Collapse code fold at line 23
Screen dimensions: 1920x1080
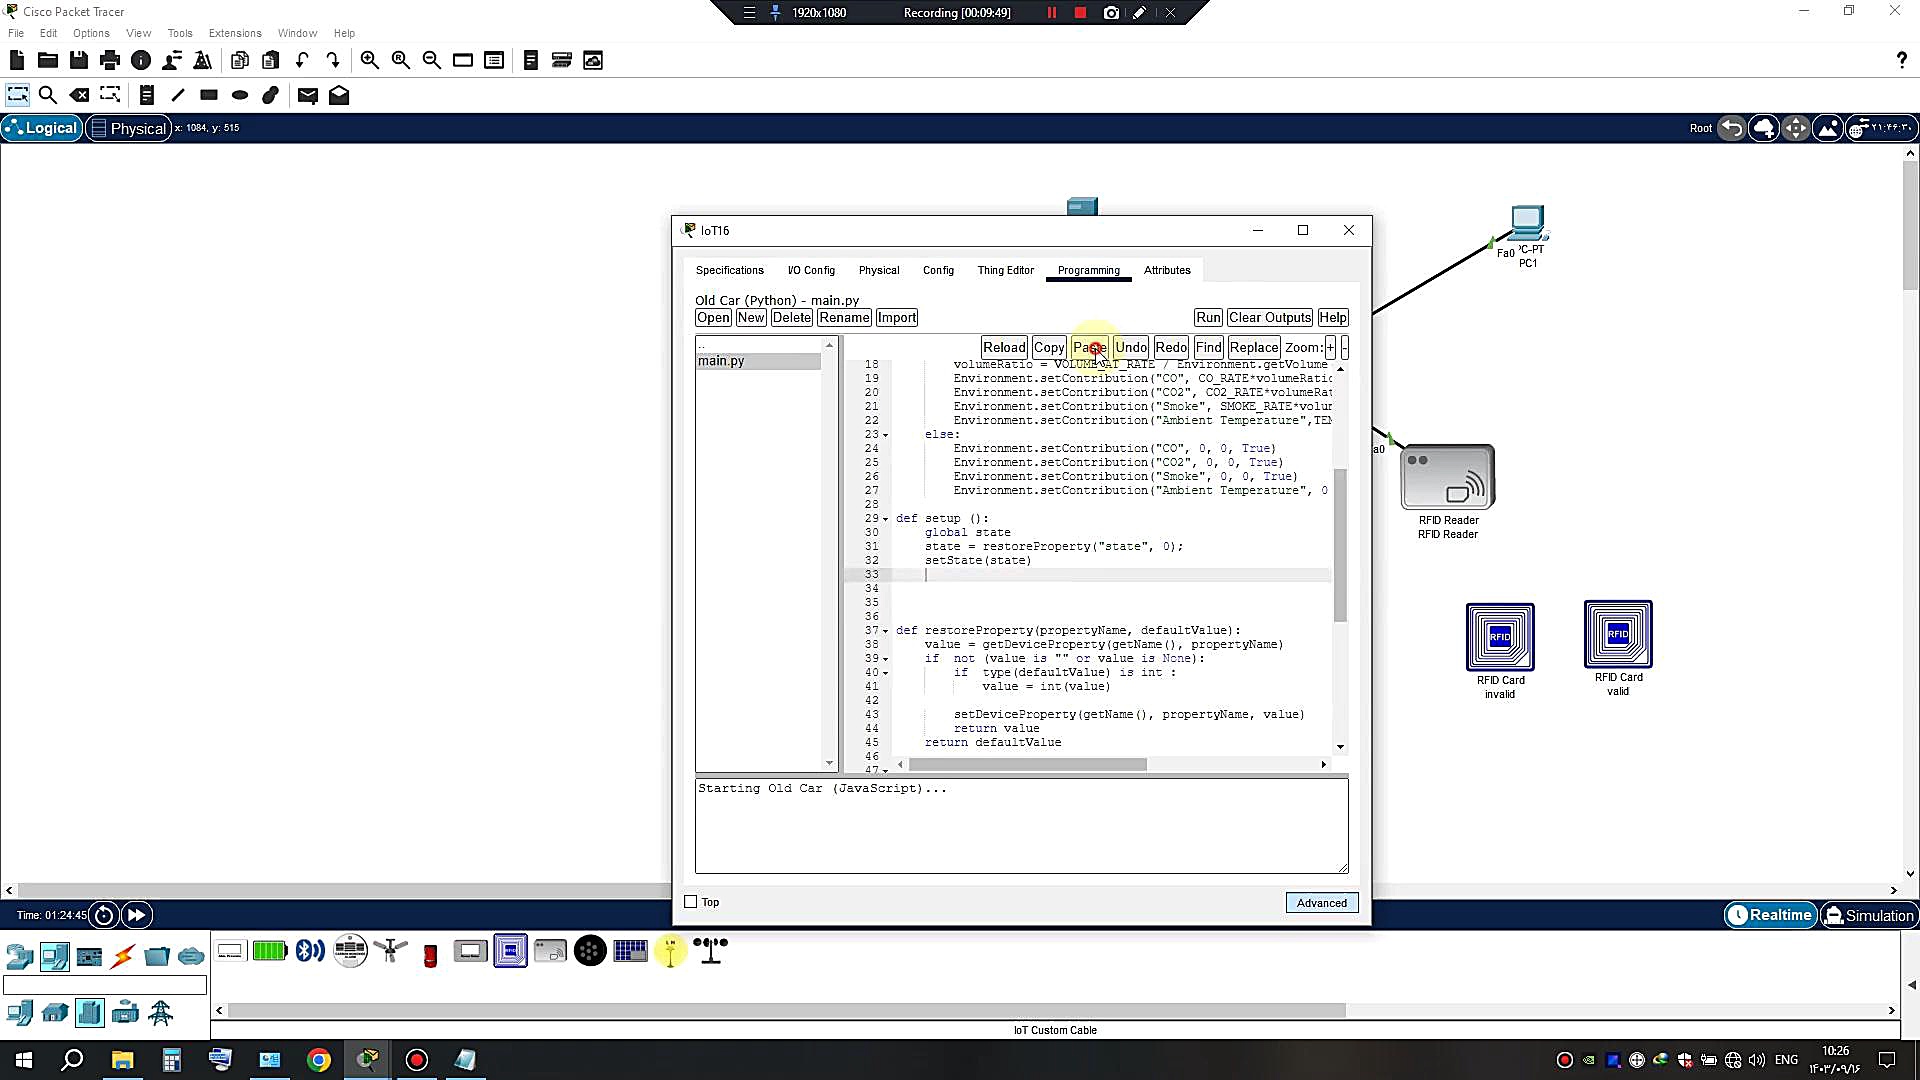point(885,435)
